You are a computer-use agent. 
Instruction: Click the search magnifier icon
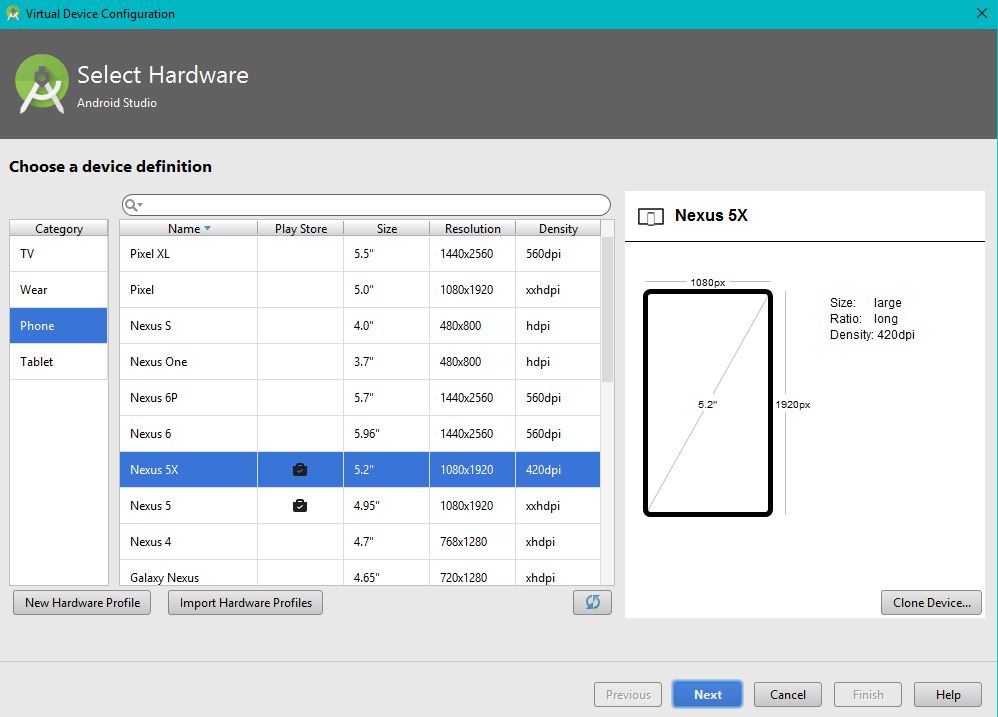(x=130, y=205)
